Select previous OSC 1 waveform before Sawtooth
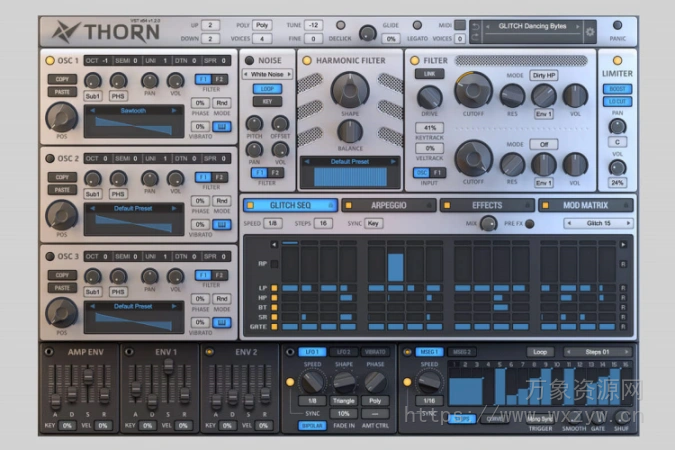 tap(93, 111)
